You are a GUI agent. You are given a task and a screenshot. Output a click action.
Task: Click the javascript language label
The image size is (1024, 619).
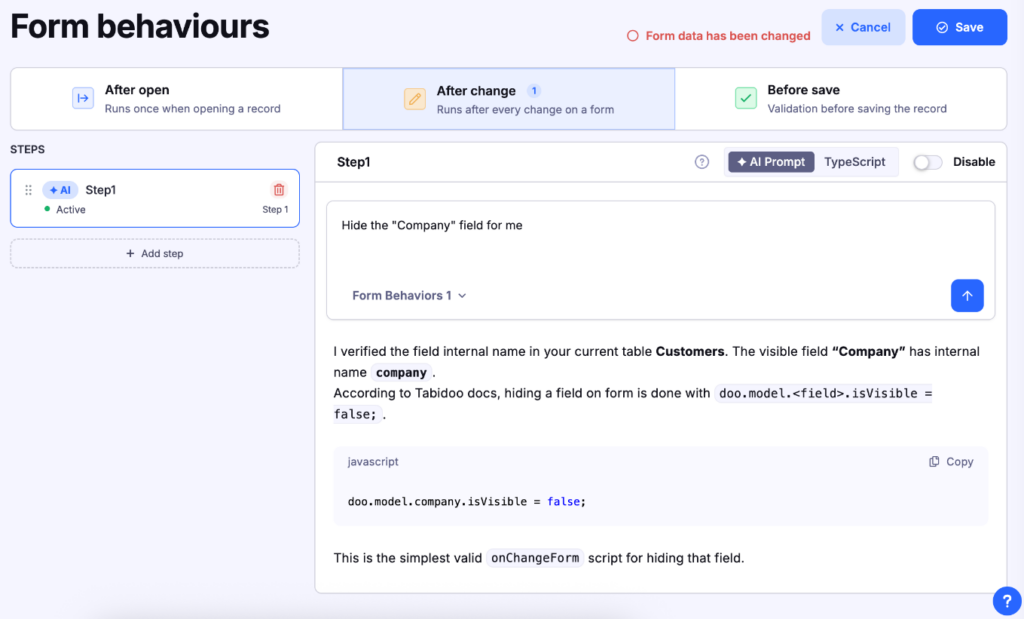[372, 462]
